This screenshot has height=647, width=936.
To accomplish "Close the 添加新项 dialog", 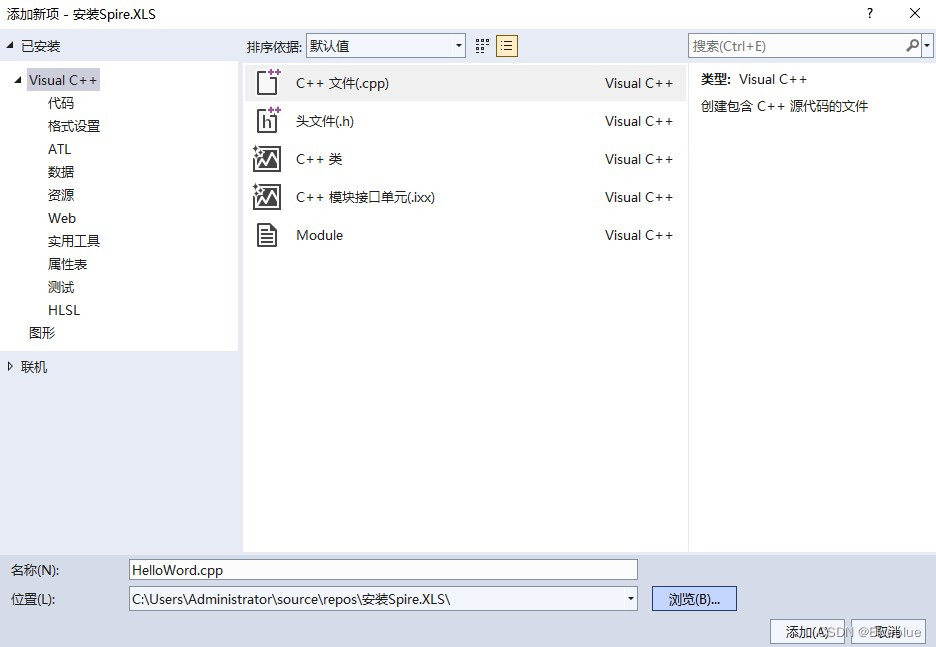I will 915,13.
